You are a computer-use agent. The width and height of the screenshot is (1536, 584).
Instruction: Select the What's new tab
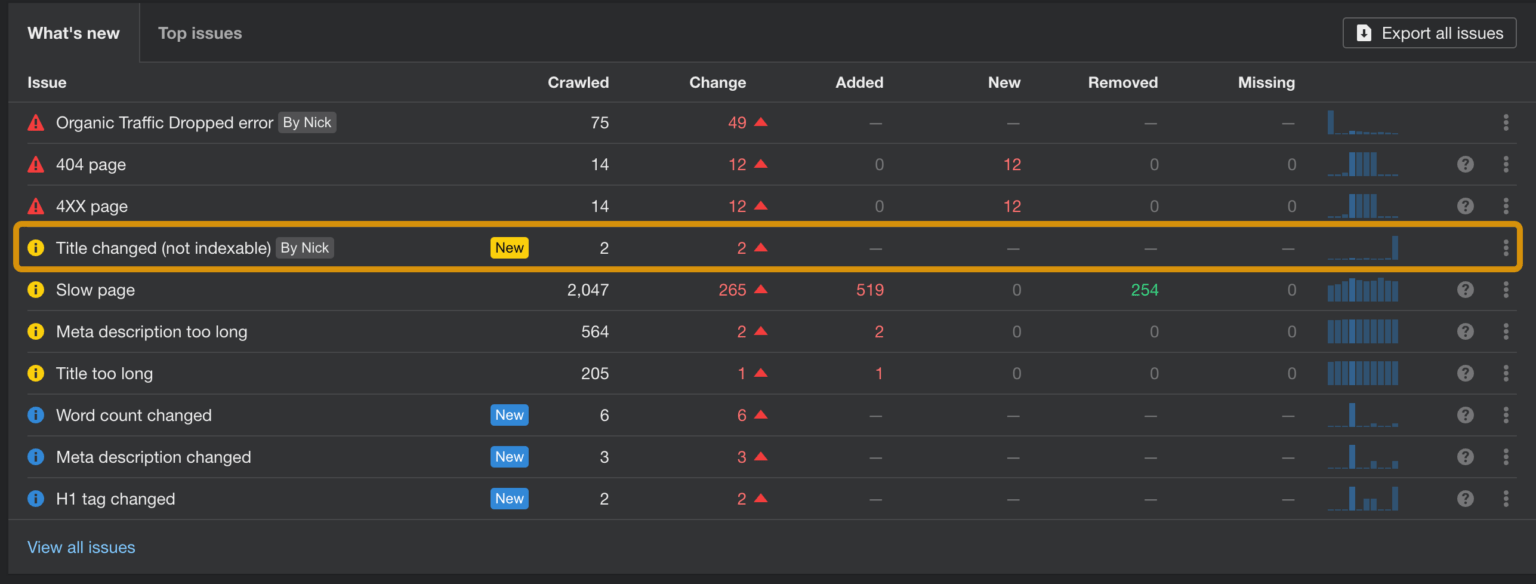tap(73, 32)
